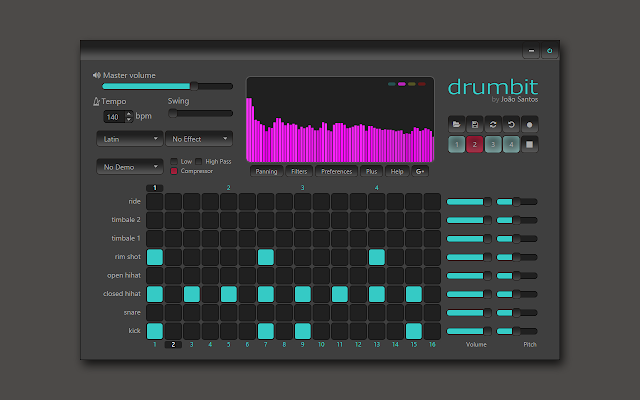
Task: Click the 'open hihat' row label
Action: pos(124,276)
